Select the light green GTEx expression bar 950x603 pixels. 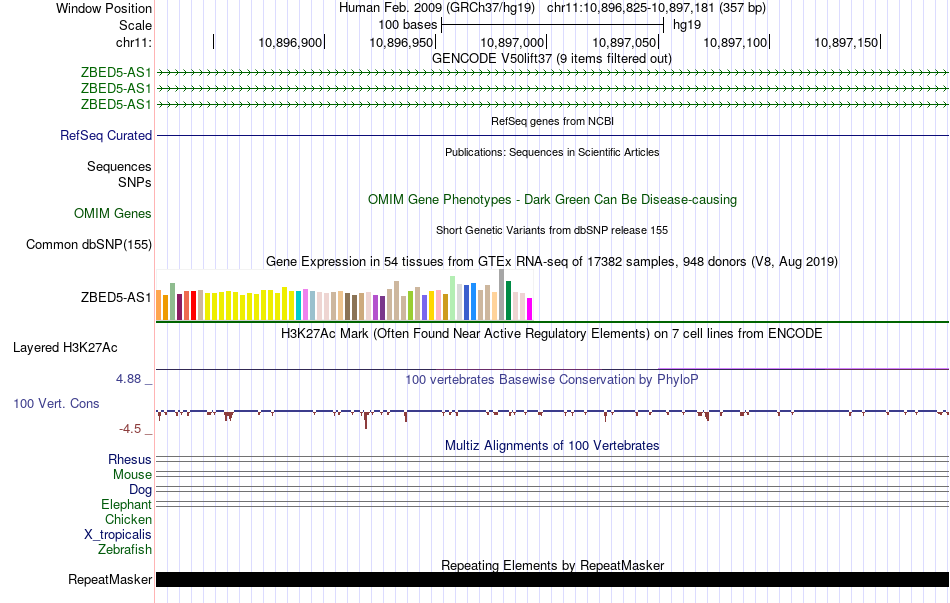click(x=453, y=298)
